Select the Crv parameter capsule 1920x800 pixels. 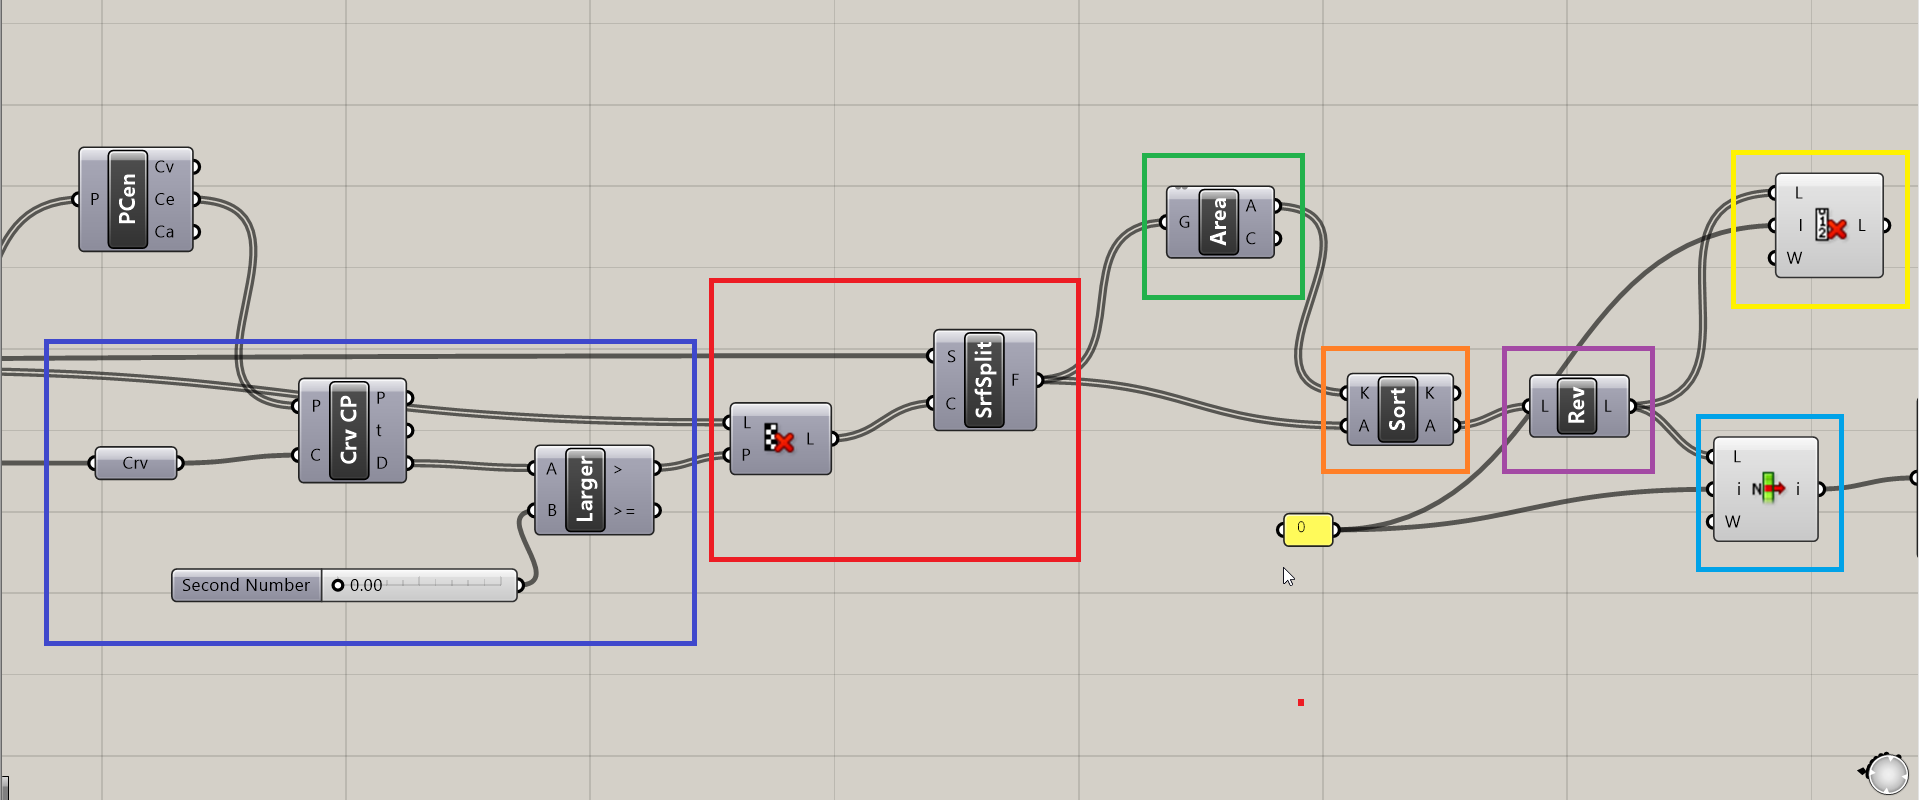tap(136, 463)
